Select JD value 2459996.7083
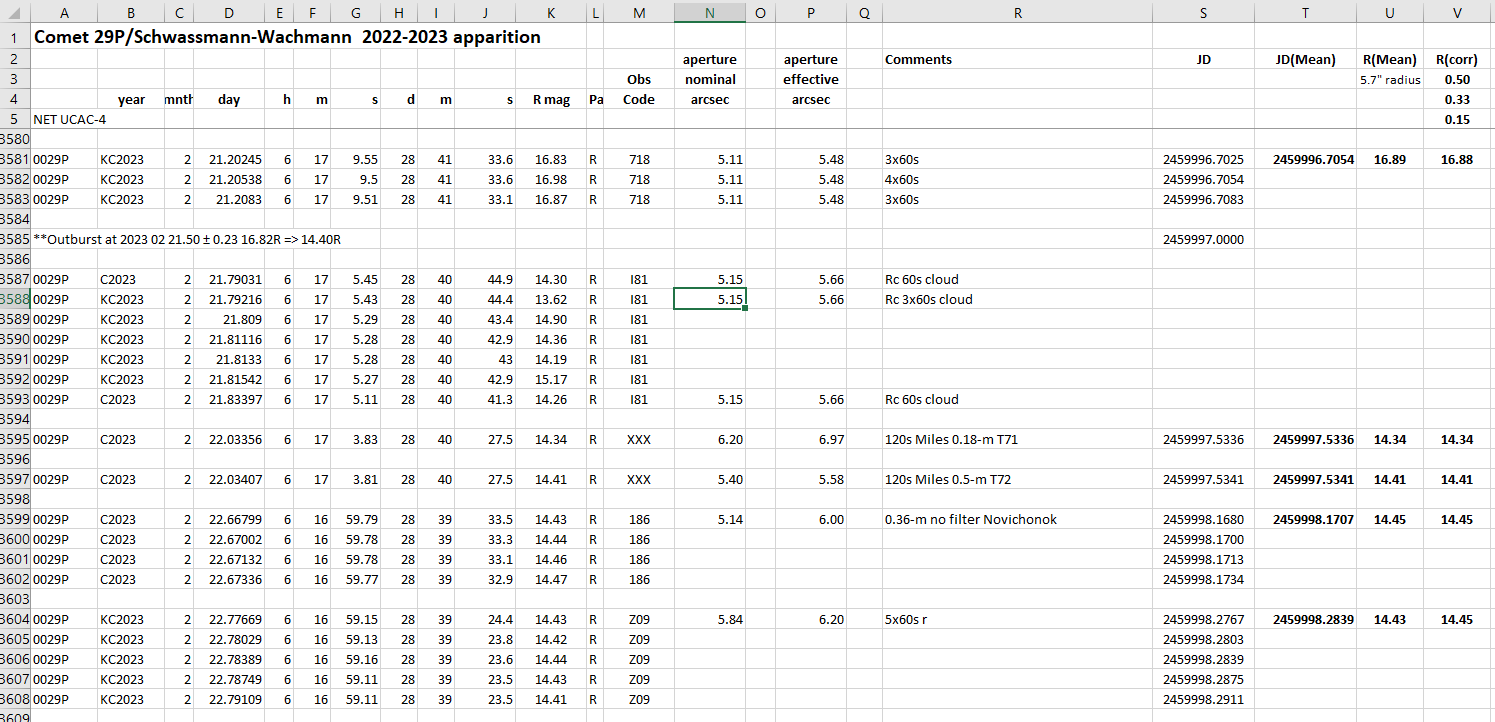Viewport: 1495px width, 722px height. coord(1203,199)
